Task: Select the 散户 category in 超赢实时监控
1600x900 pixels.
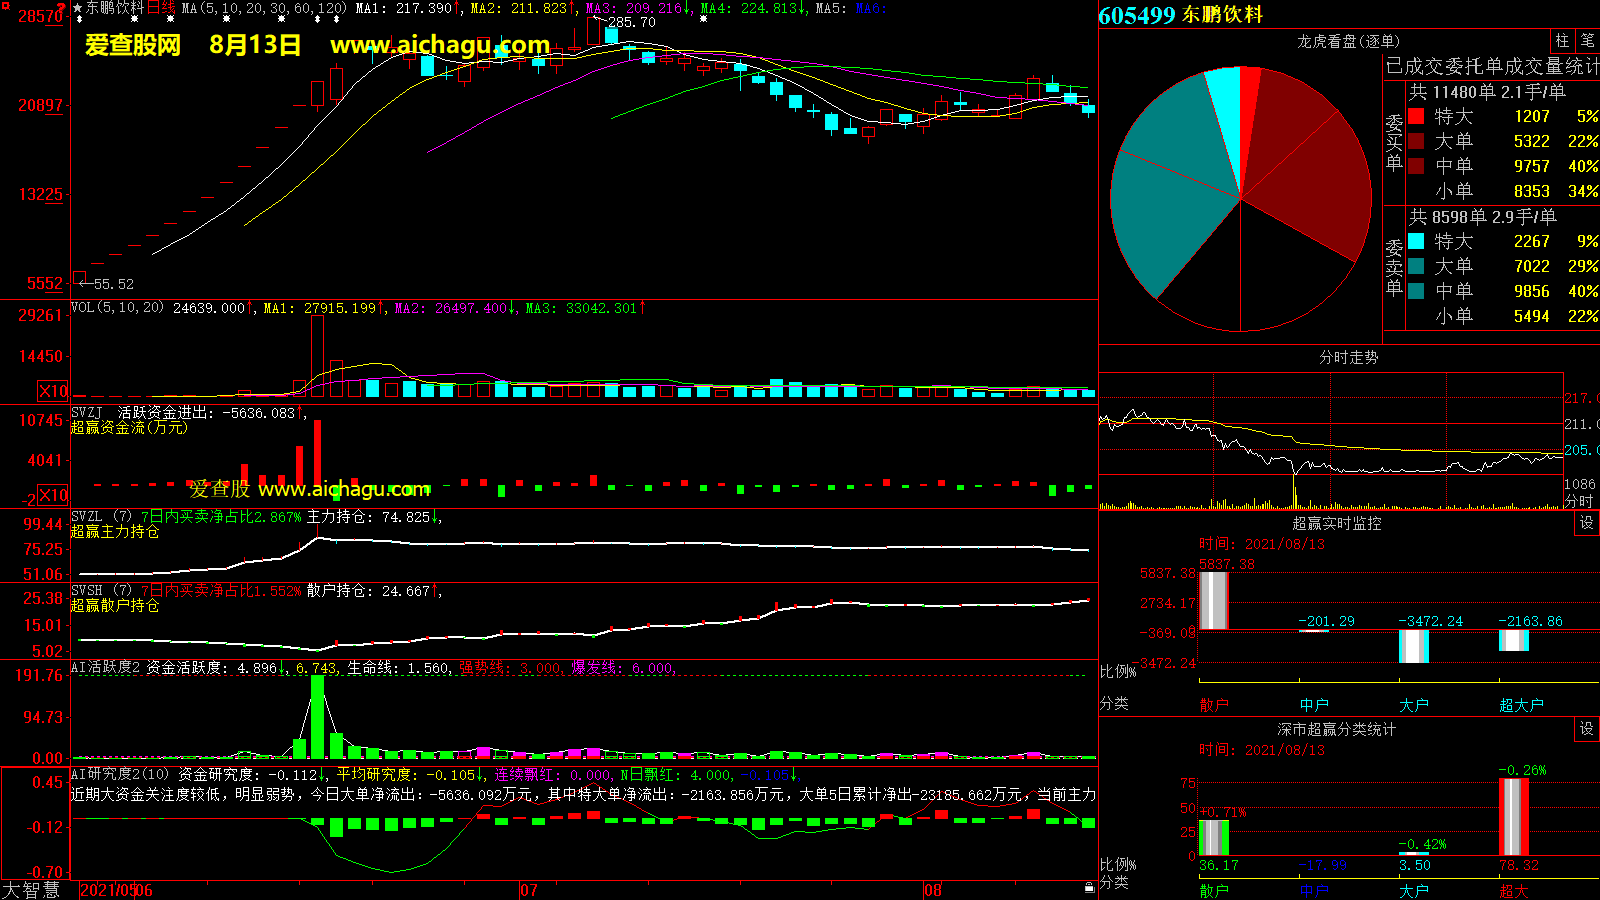Action: click(x=1213, y=705)
